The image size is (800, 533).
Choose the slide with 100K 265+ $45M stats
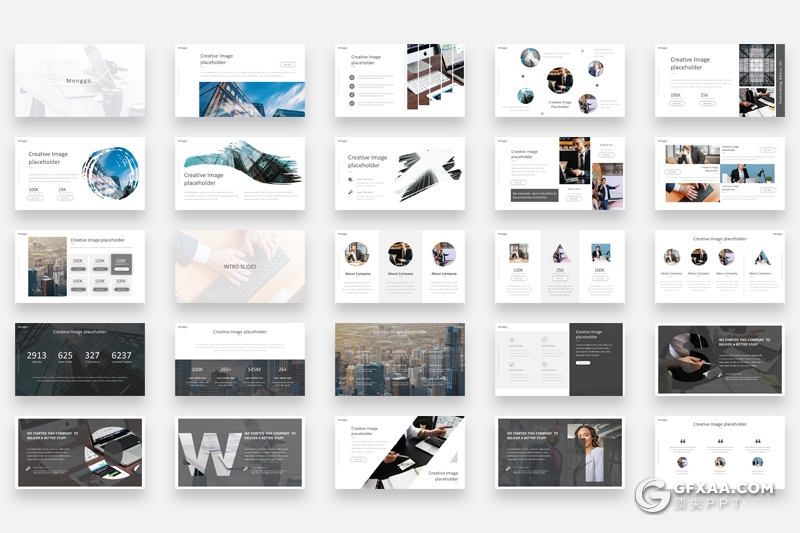(240, 359)
